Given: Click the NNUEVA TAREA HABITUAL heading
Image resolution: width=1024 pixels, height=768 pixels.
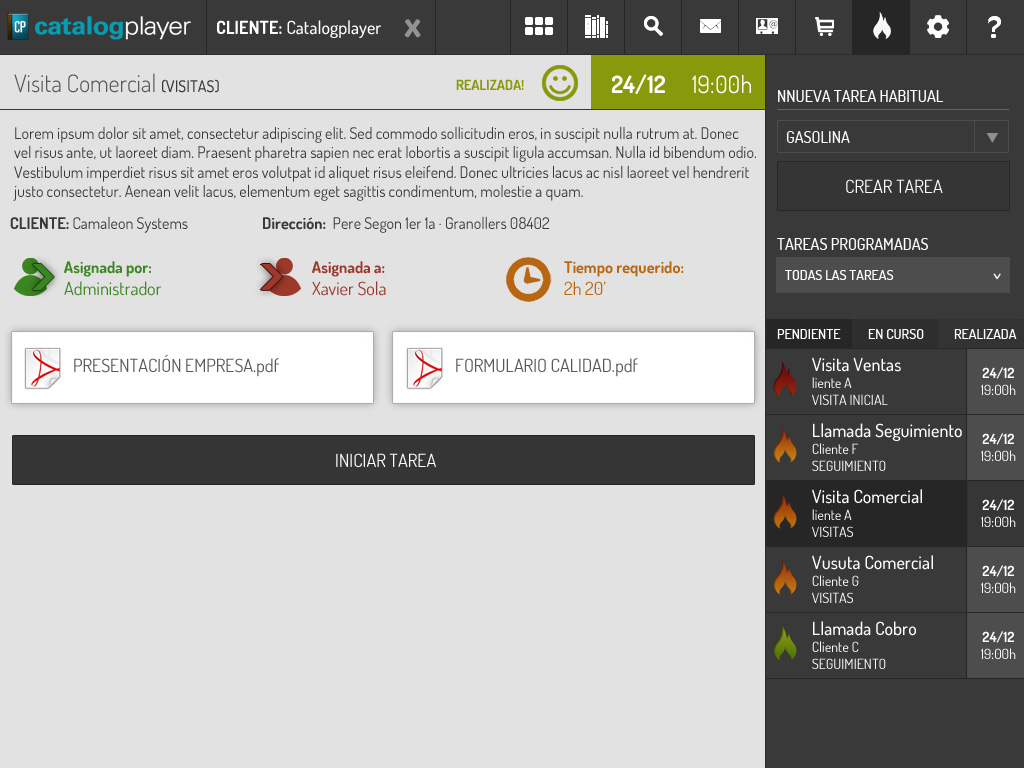Looking at the screenshot, I should (x=859, y=96).
